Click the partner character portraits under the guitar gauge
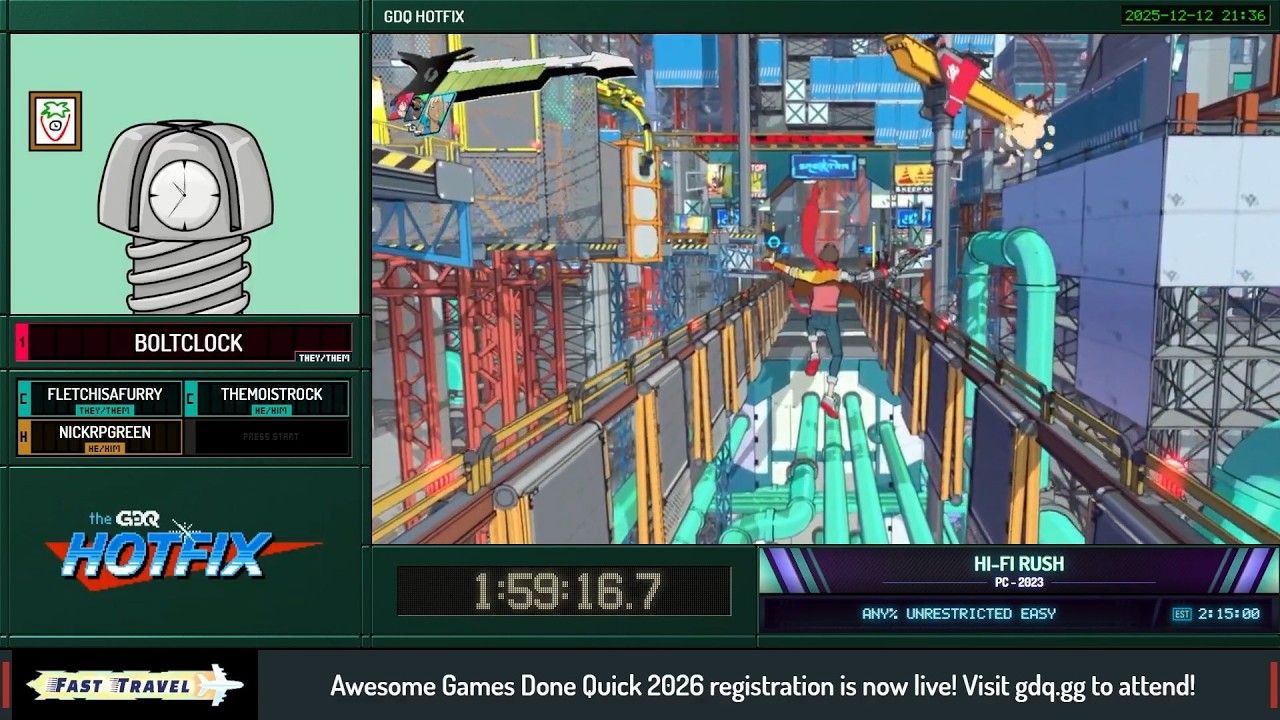1280x720 pixels. (x=422, y=112)
